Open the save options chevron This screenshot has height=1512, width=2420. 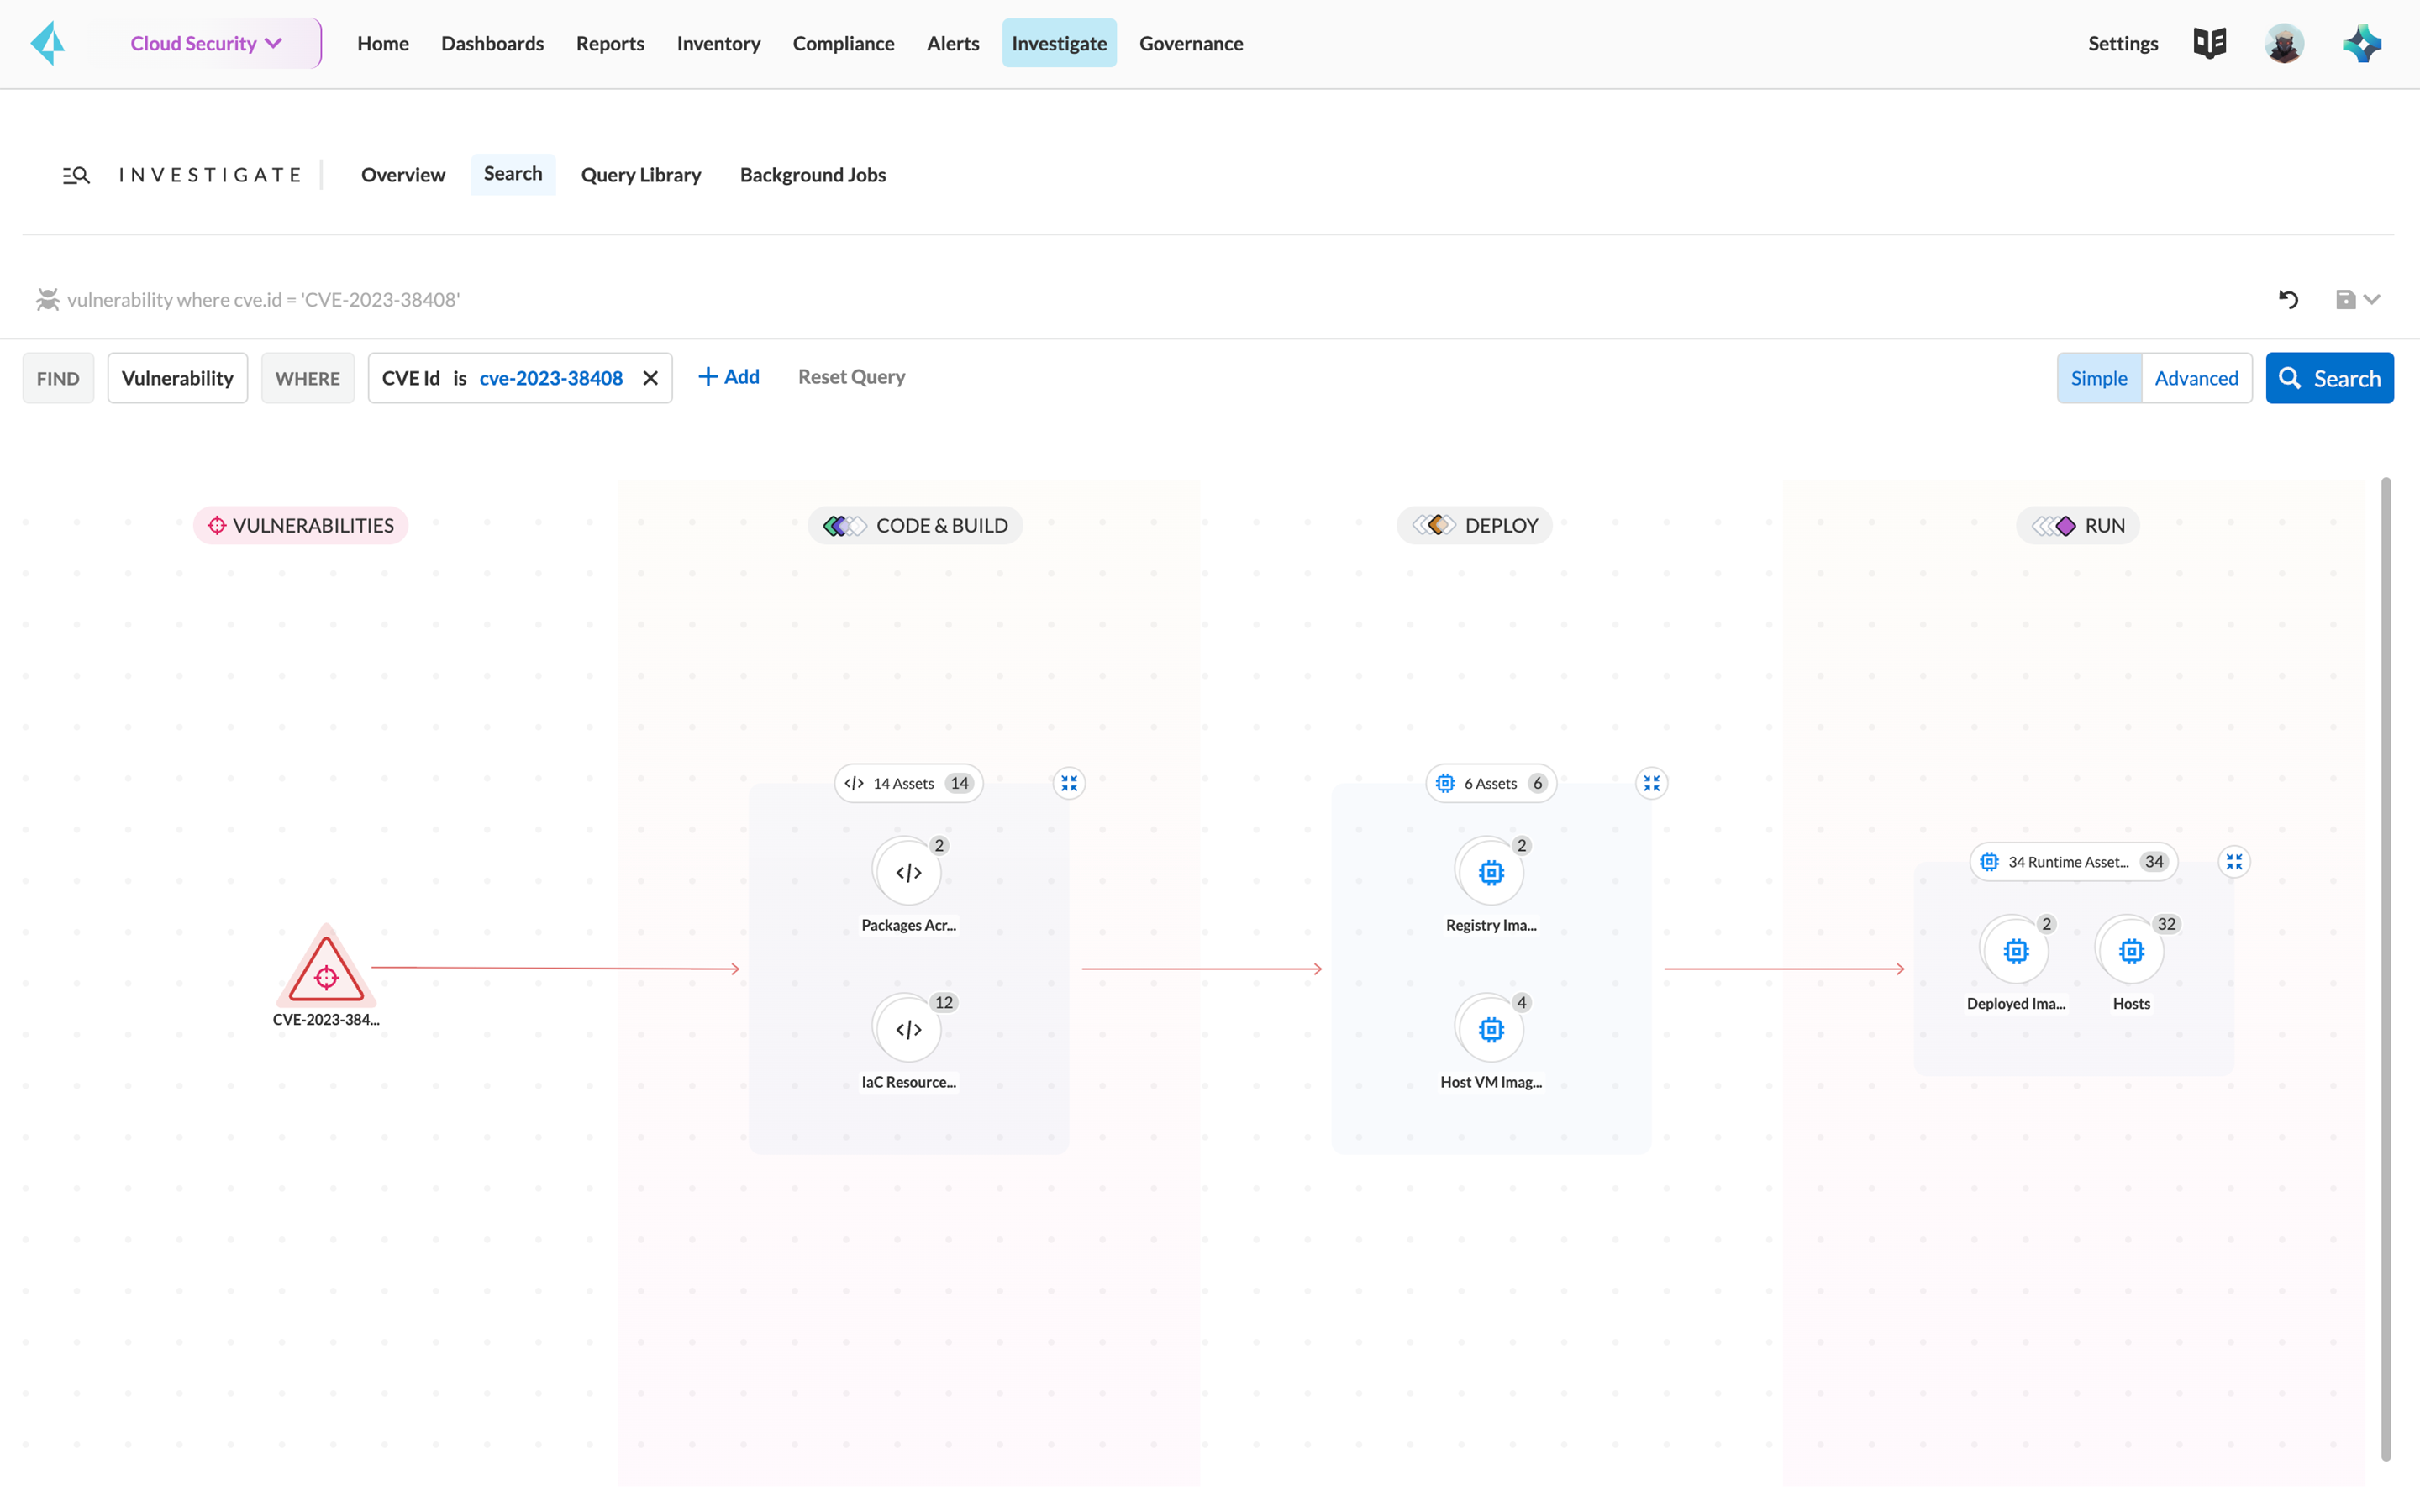[2373, 299]
